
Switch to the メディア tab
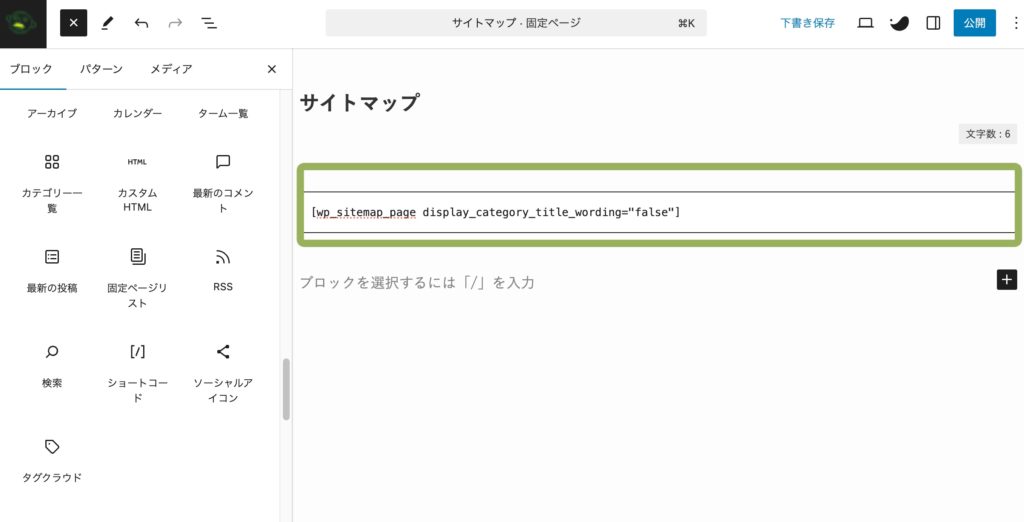coord(171,69)
